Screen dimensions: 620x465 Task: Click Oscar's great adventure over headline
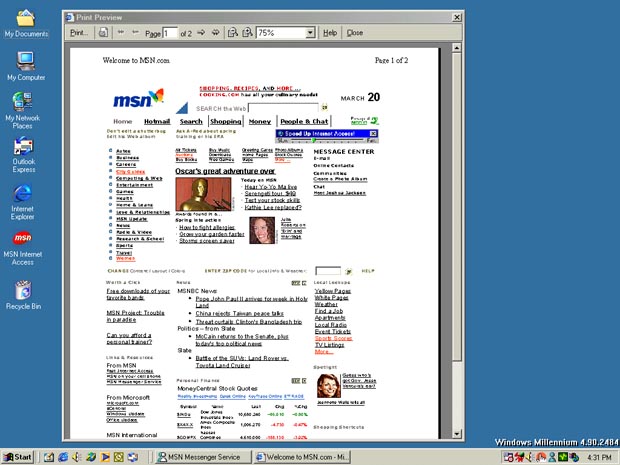coord(225,171)
